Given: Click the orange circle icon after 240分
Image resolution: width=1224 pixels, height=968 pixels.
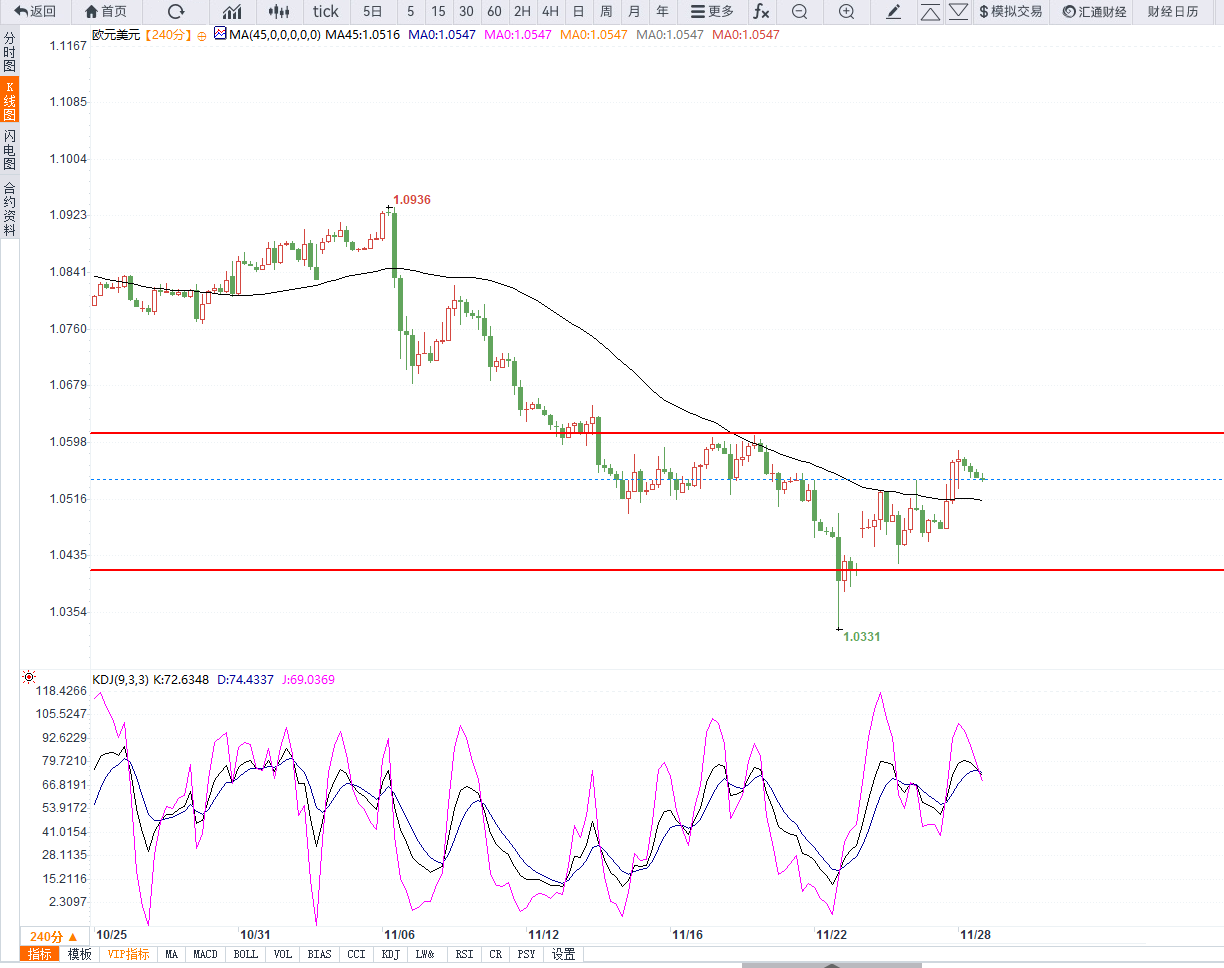Looking at the screenshot, I should point(200,35).
